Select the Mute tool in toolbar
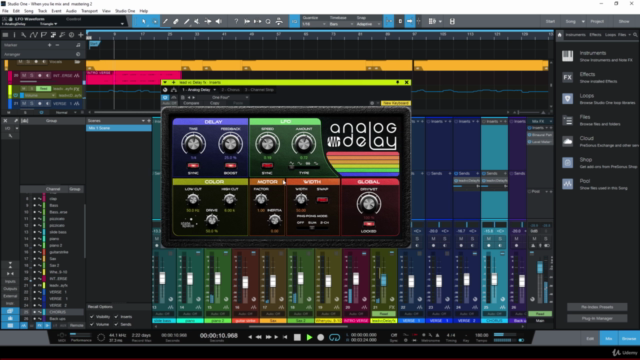Screen dimensions: 640x360 click(197, 21)
